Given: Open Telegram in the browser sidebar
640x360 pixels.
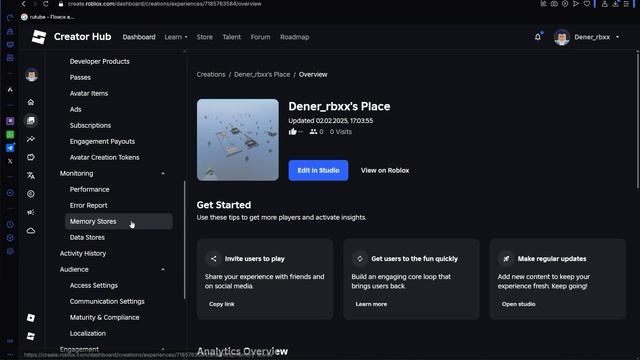Looking at the screenshot, I should click(10, 148).
